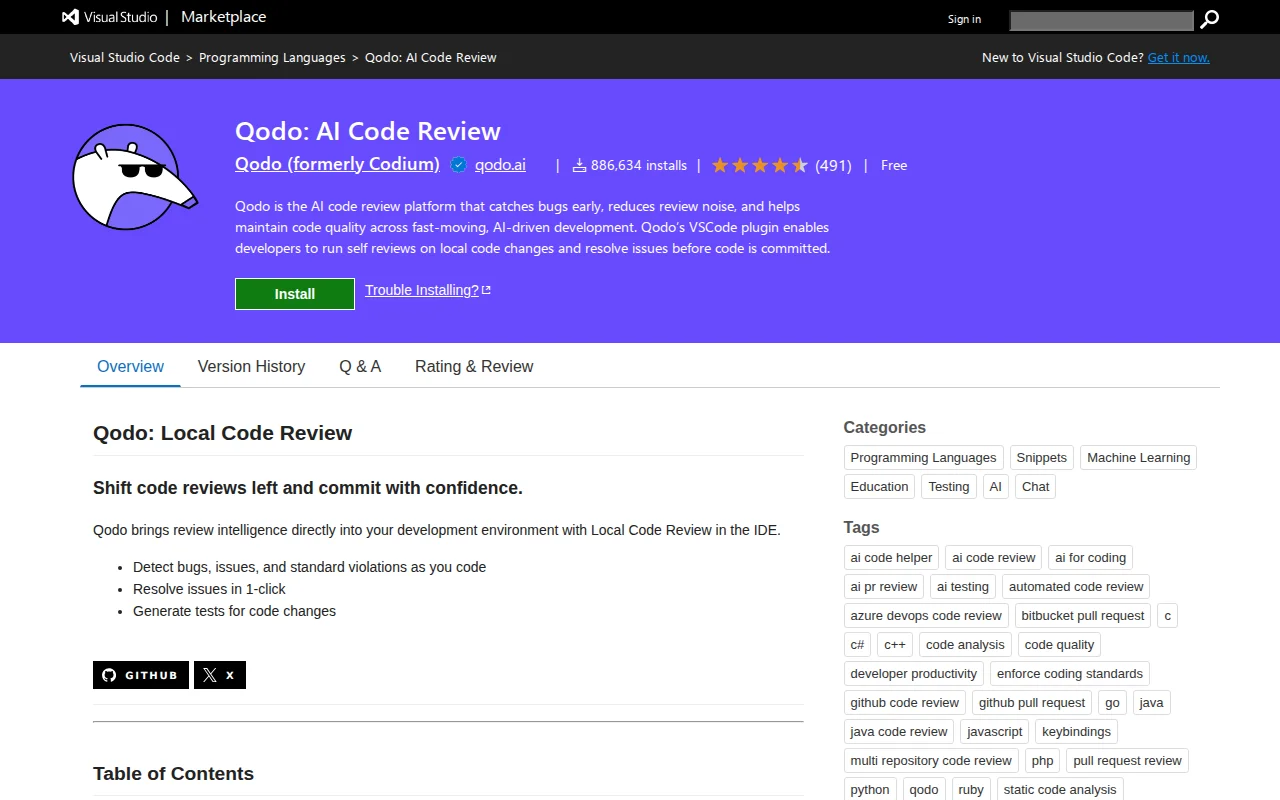Click the c# tag

857,645
